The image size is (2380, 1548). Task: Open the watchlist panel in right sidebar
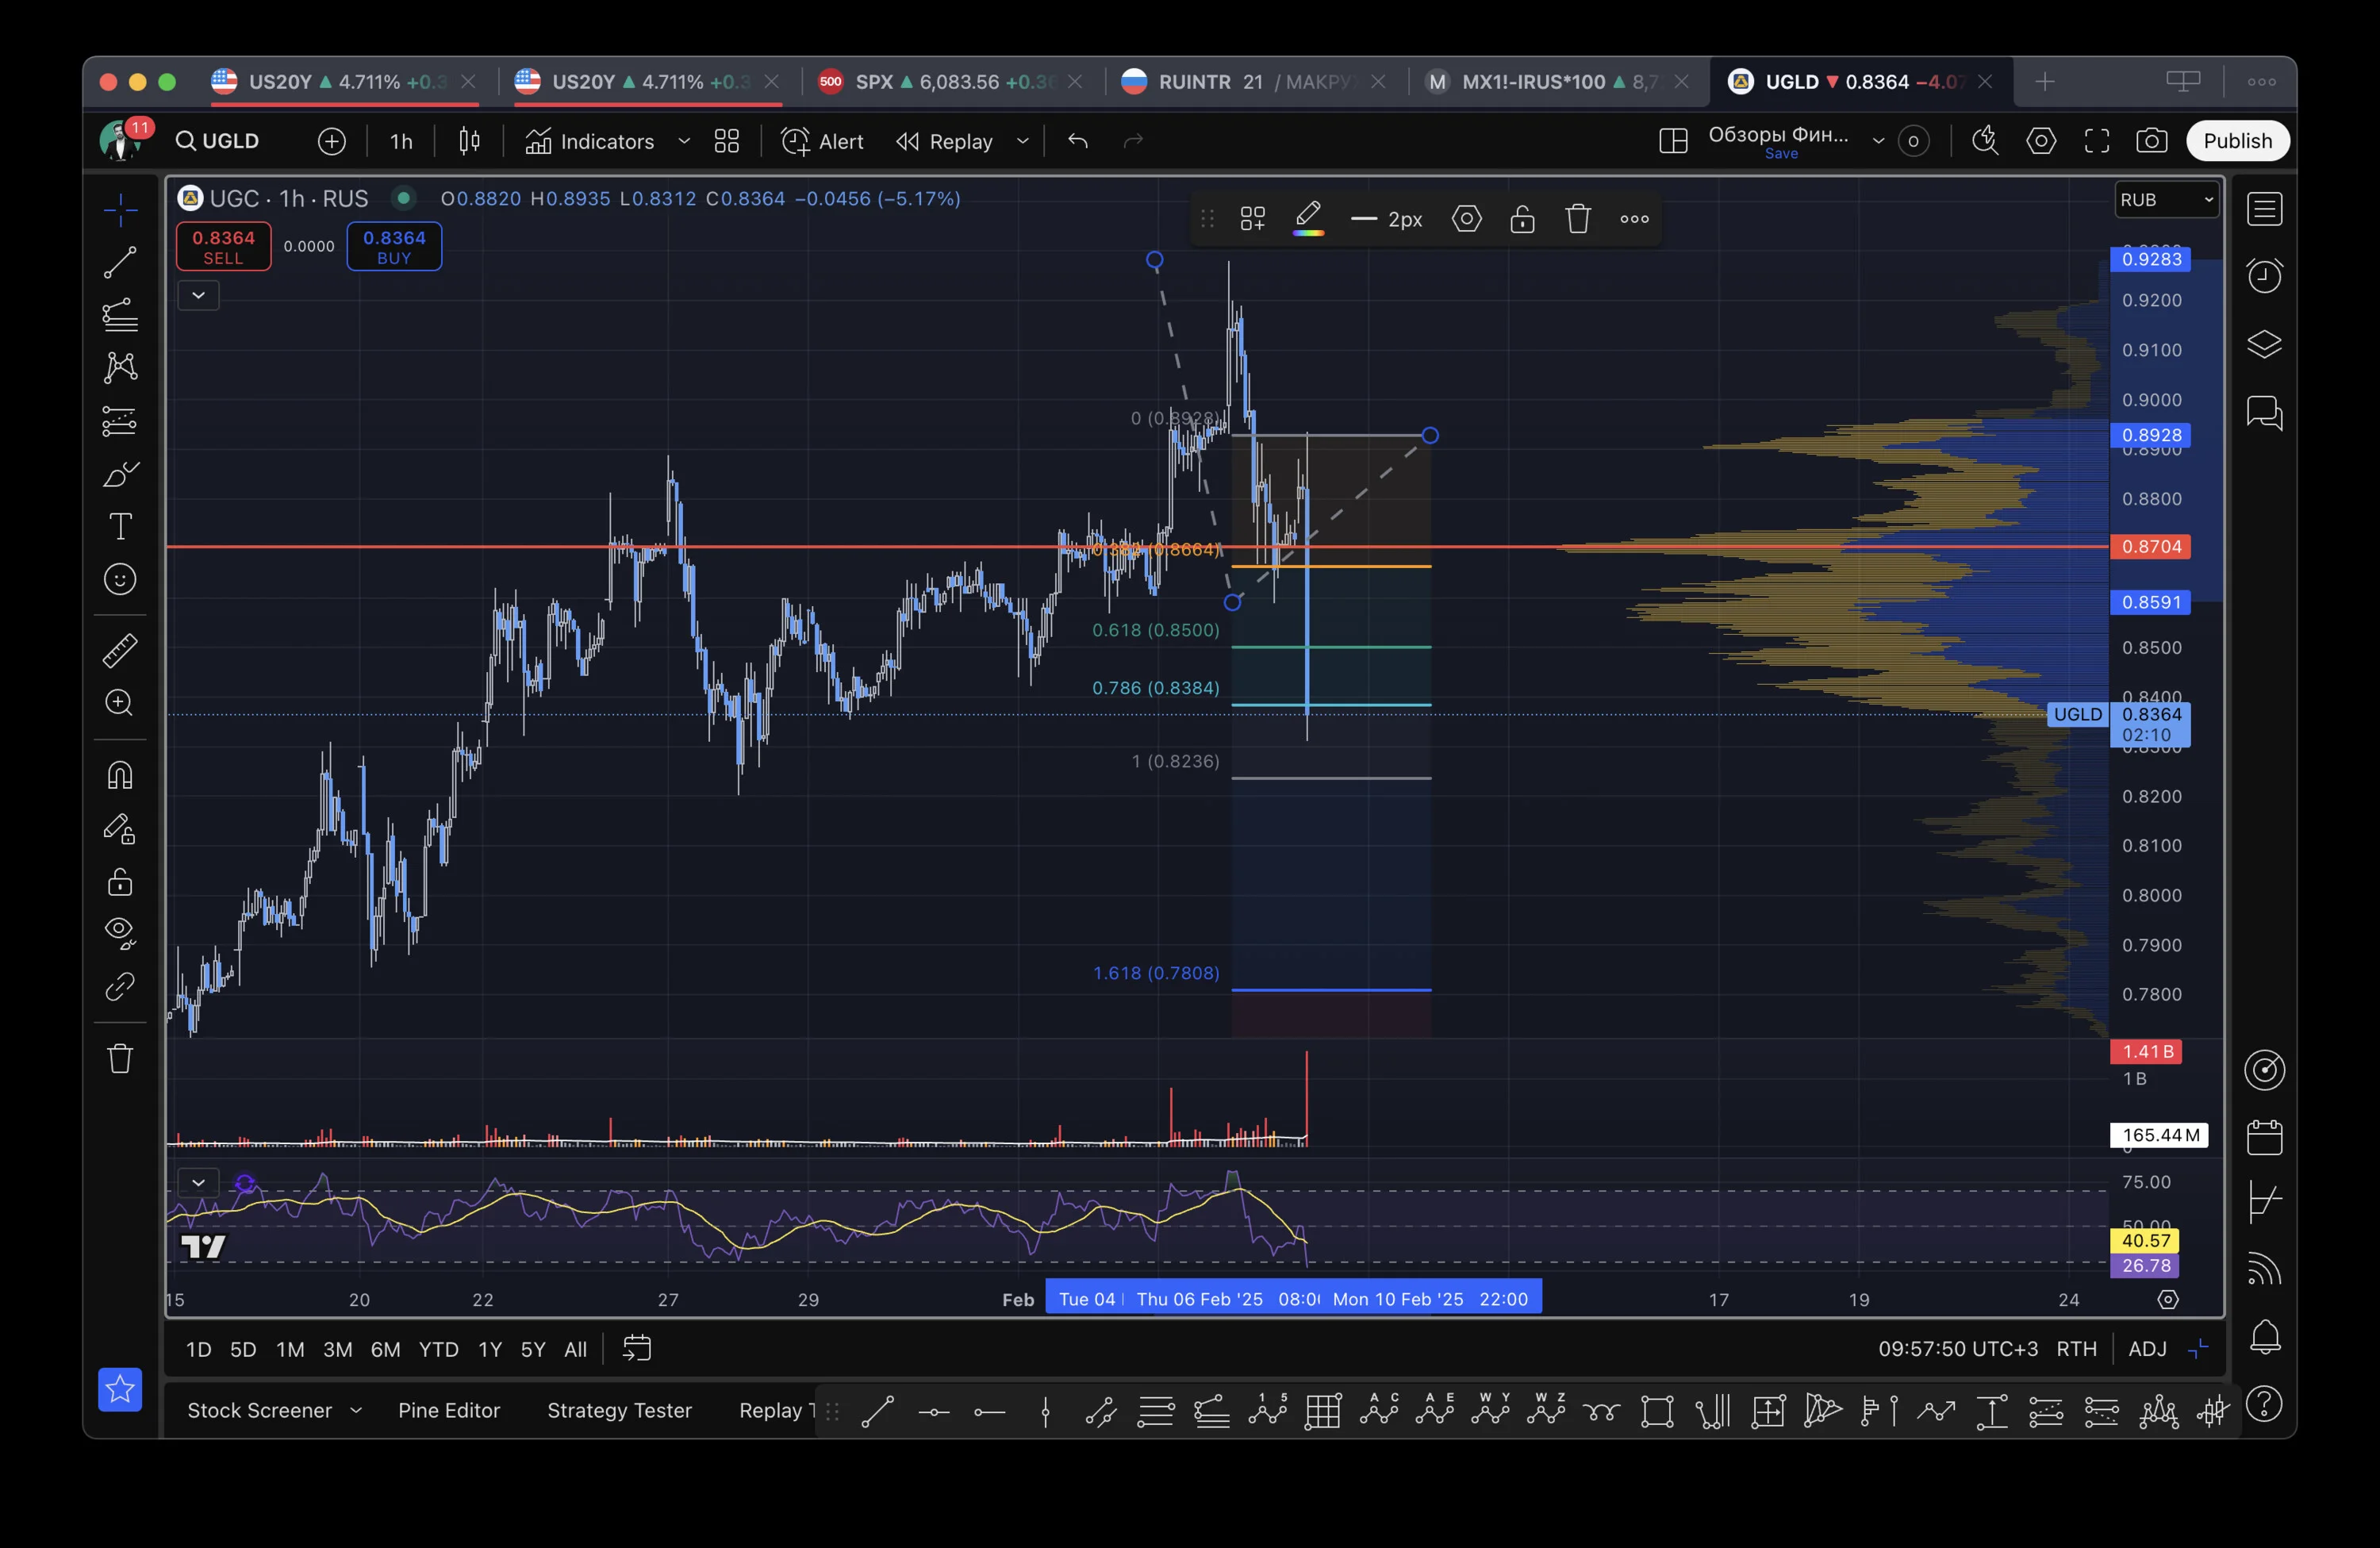pyautogui.click(x=2264, y=209)
